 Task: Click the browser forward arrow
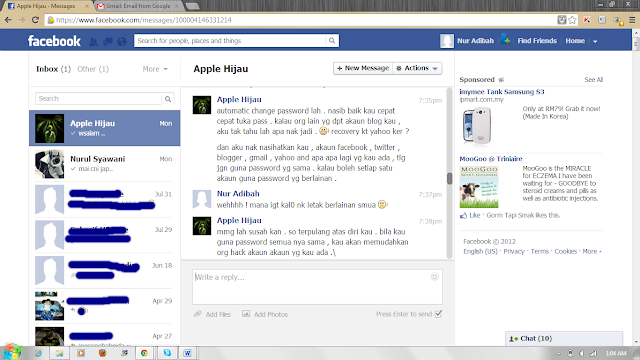pos(22,20)
